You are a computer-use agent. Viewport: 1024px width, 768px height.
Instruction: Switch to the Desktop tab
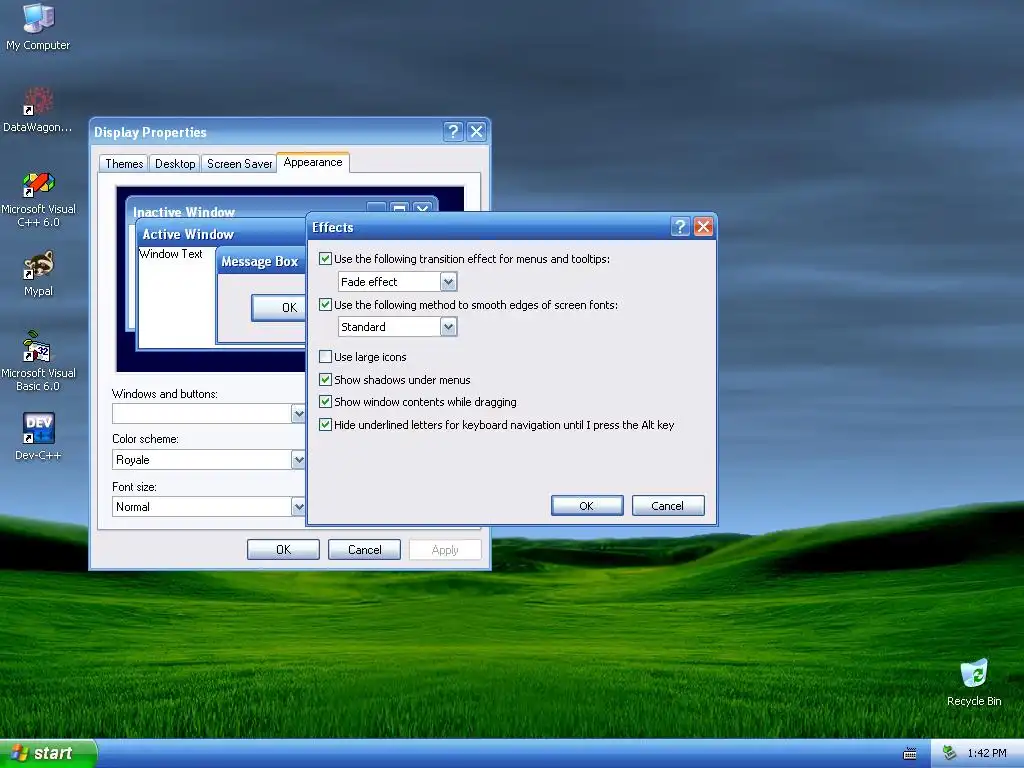point(175,163)
